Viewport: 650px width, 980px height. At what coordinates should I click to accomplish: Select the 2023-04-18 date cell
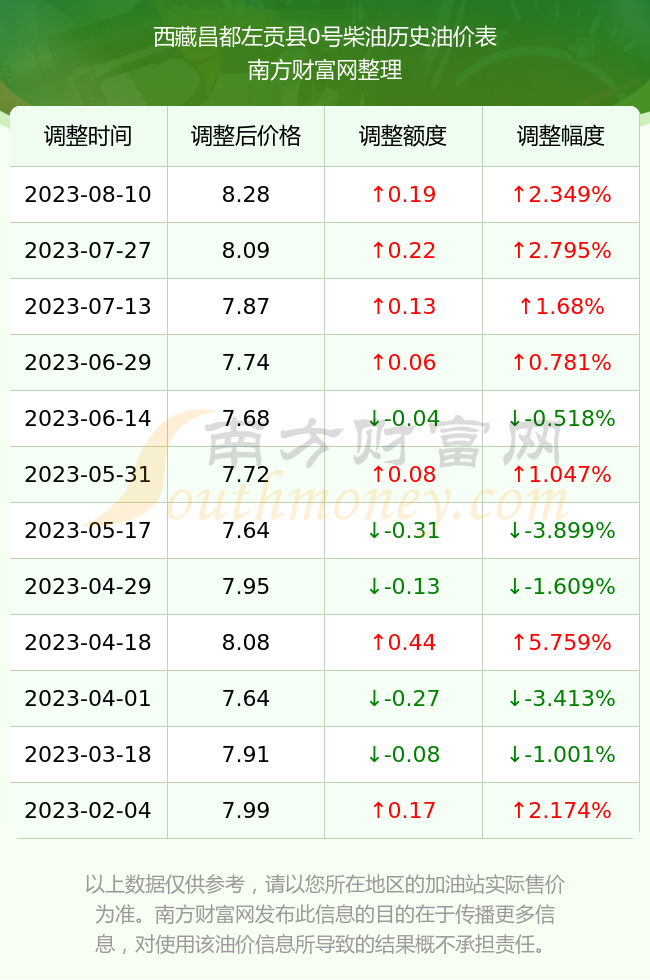[88, 642]
